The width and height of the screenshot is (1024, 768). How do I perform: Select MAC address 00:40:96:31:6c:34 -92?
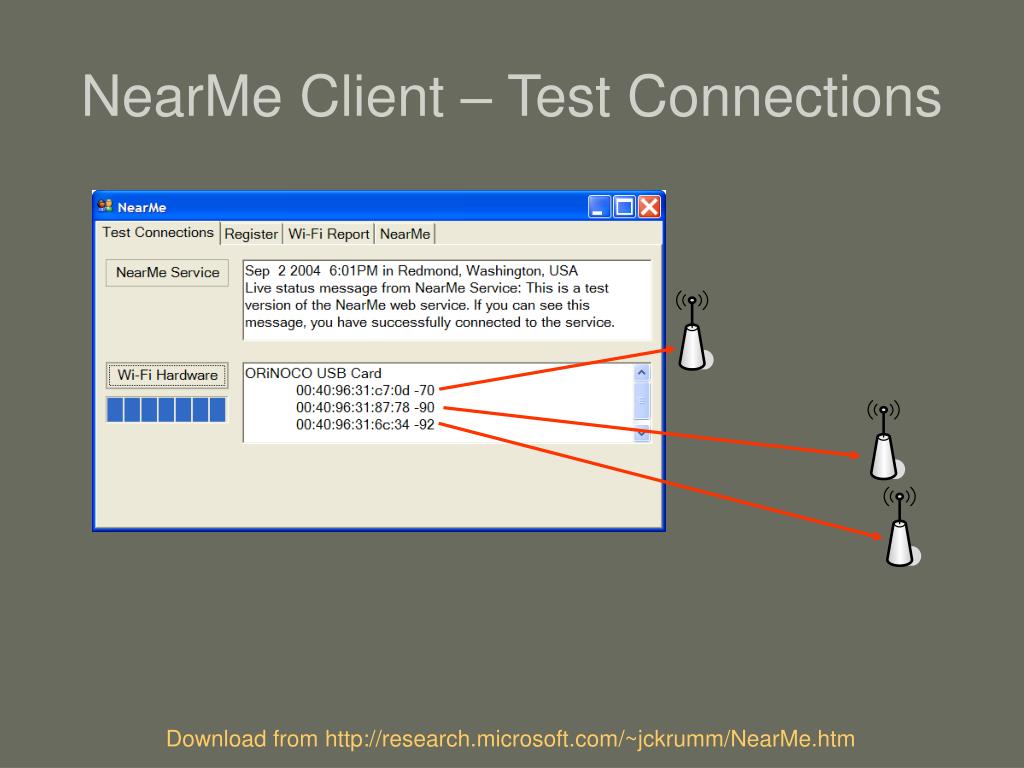point(365,424)
